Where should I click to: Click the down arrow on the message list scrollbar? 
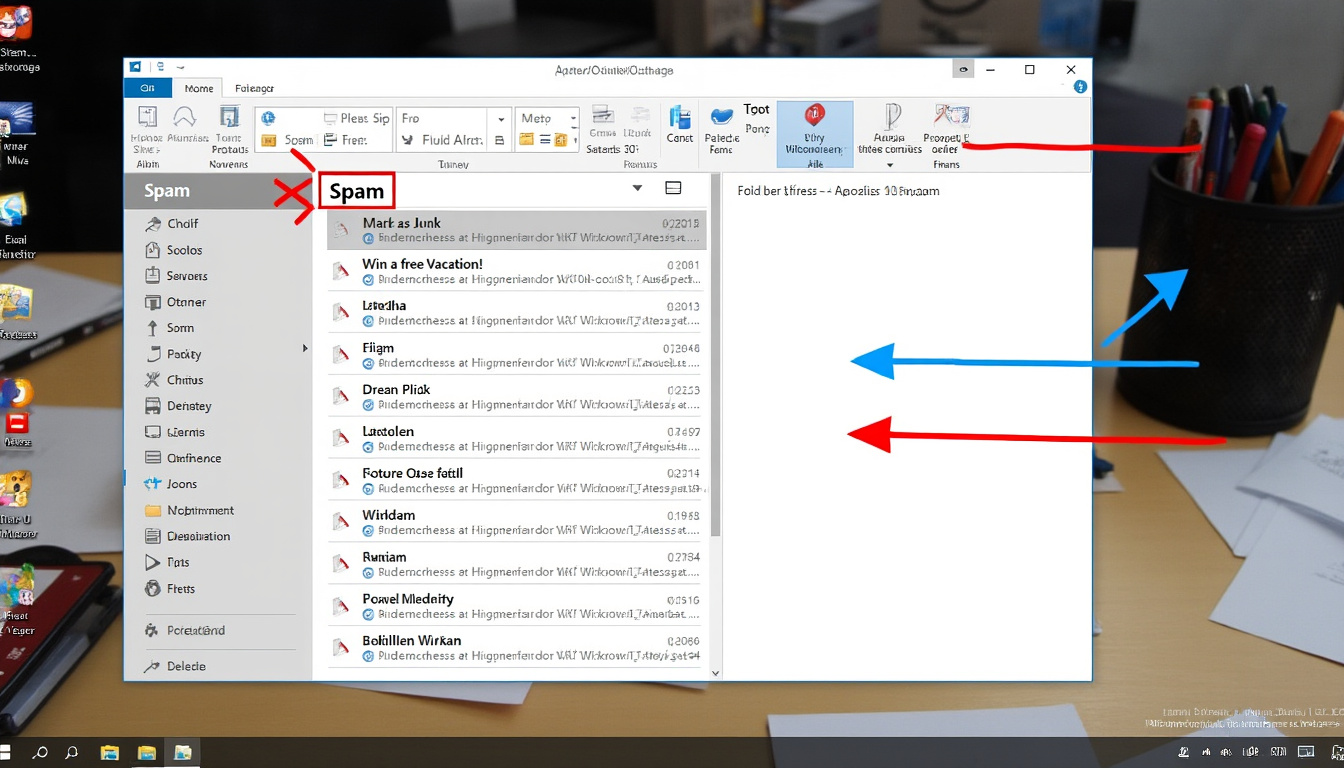[716, 673]
